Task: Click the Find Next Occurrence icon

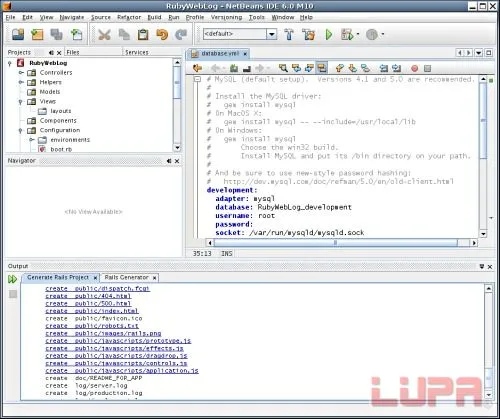Action: [309, 68]
